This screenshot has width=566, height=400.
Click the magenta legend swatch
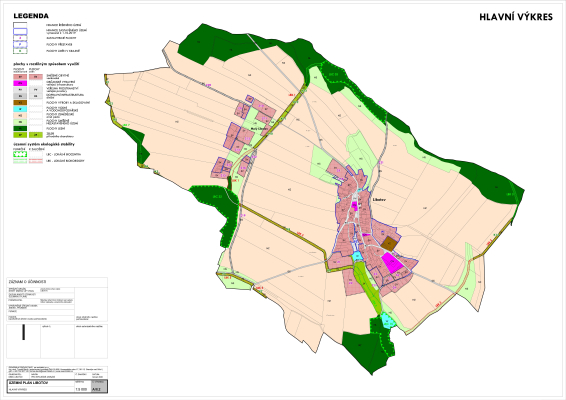tap(20, 83)
